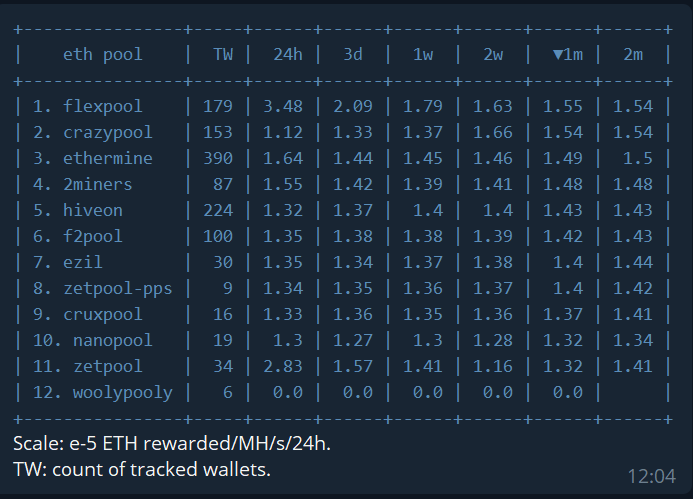
Task: Click zetpool's 3d value 1.57
Action: (353, 366)
